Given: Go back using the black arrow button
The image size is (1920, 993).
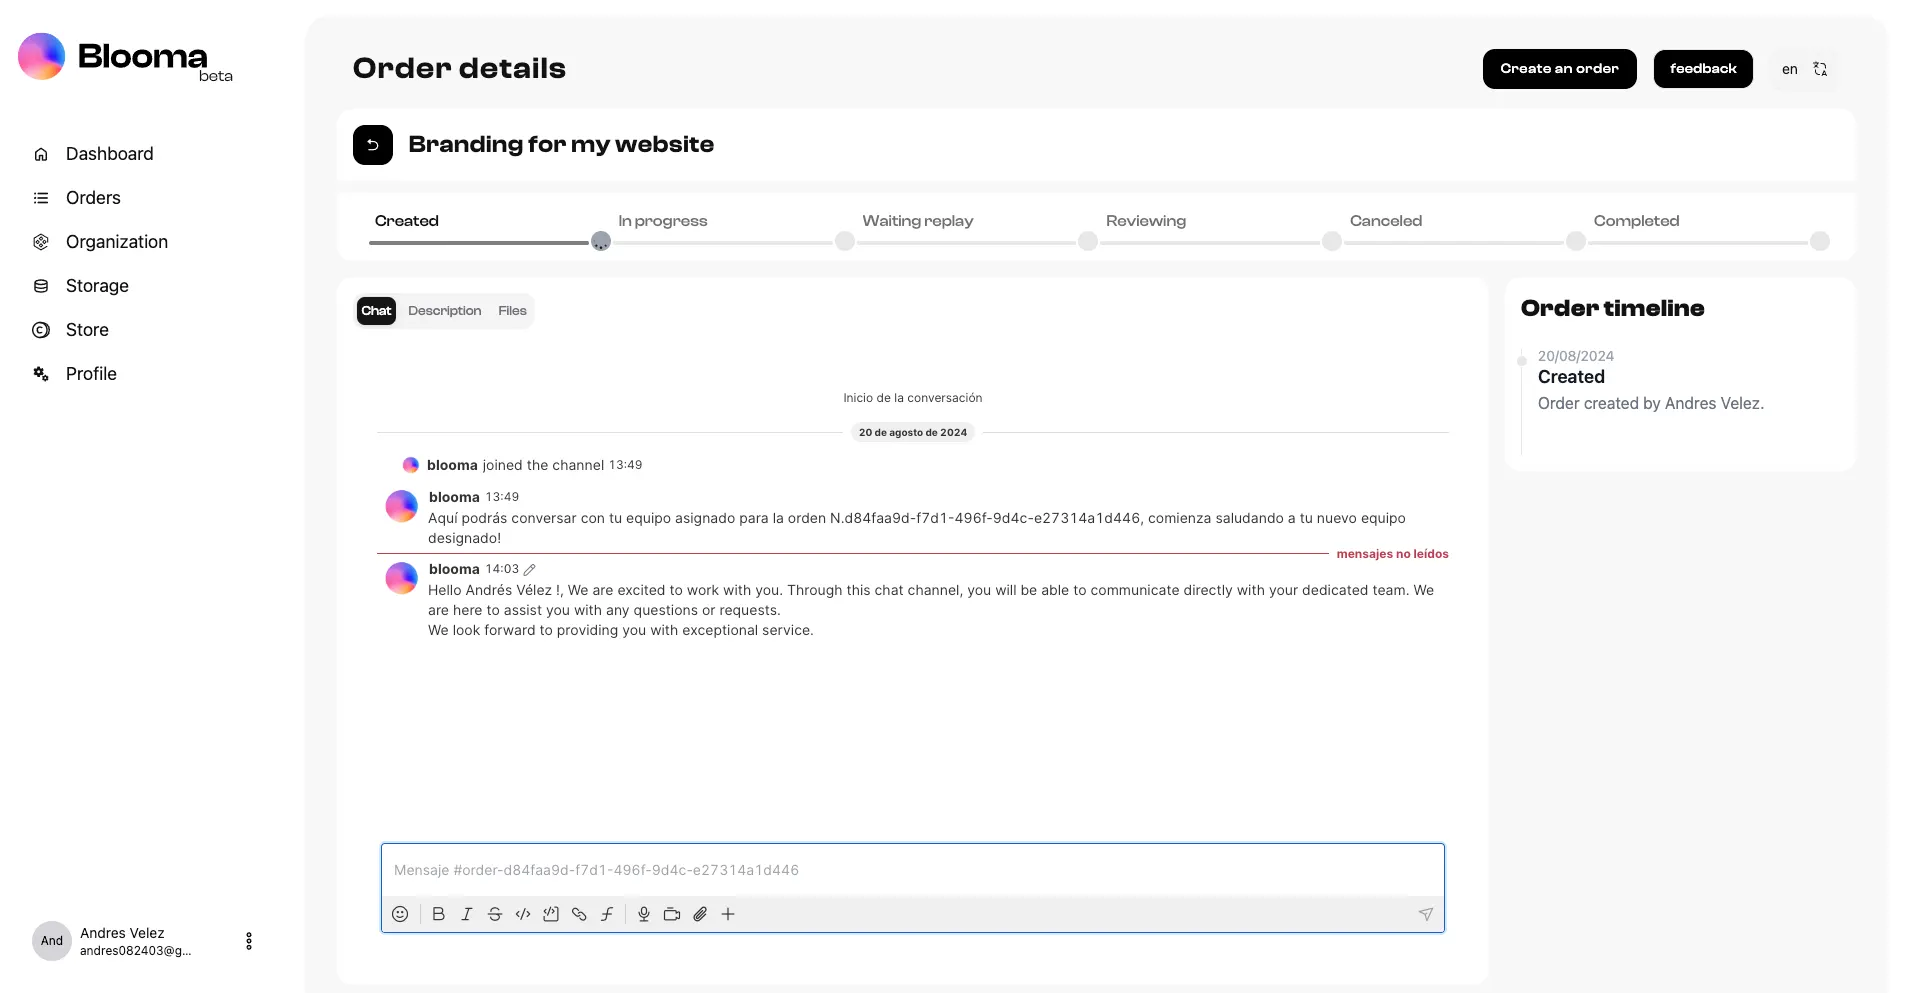Looking at the screenshot, I should [x=373, y=145].
